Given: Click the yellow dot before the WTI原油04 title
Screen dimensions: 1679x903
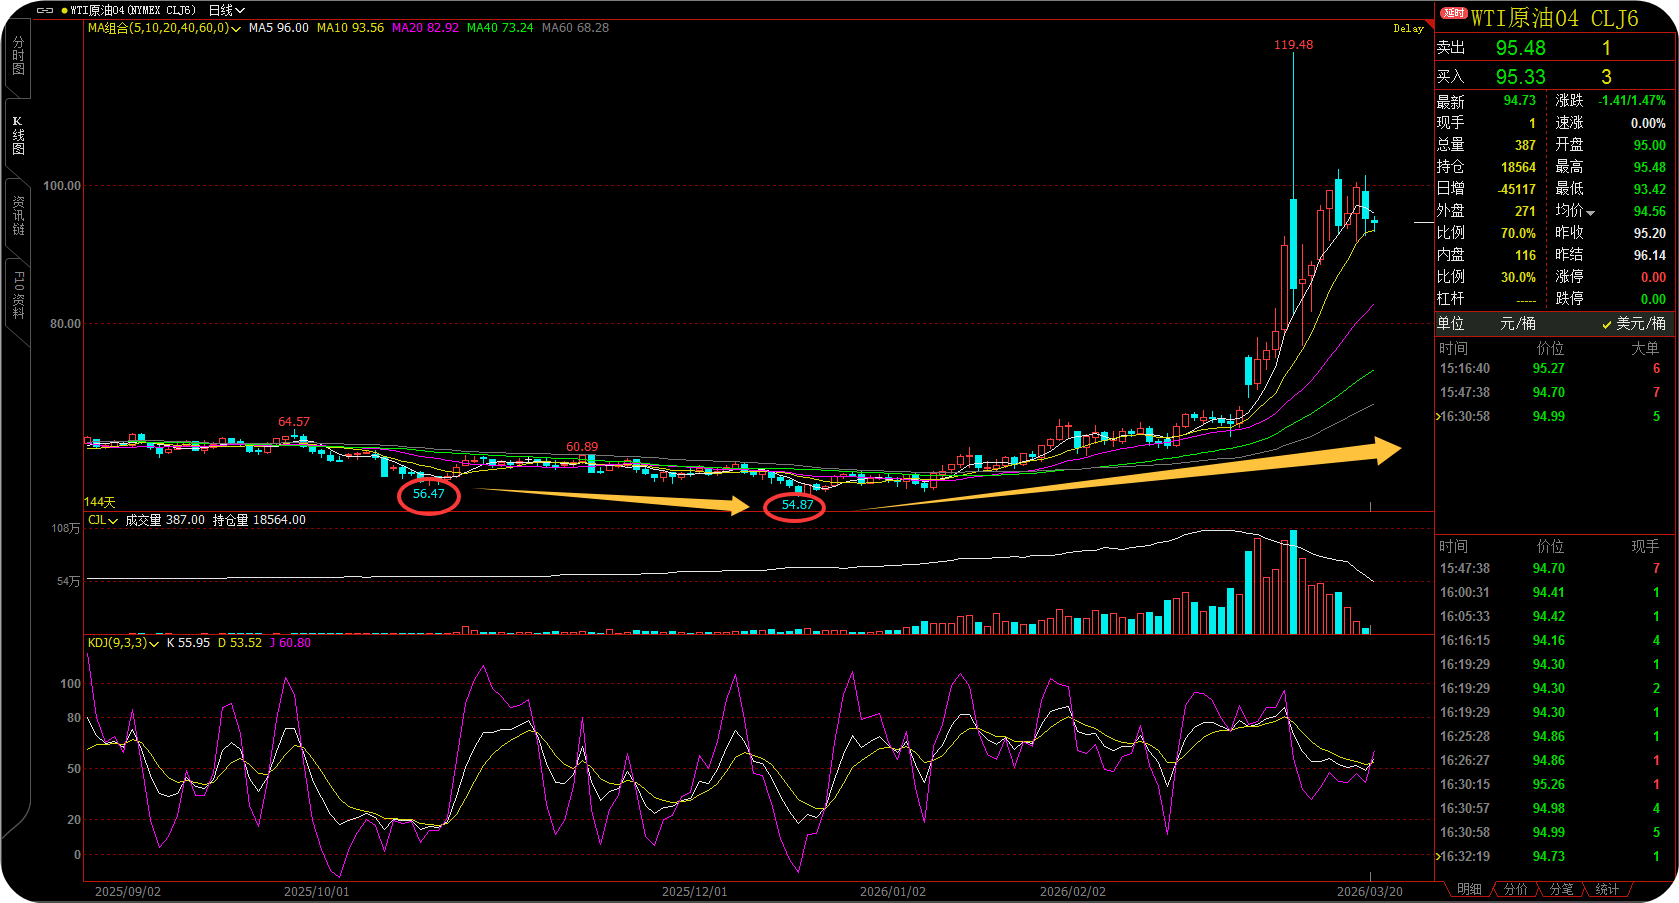Looking at the screenshot, I should pyautogui.click(x=64, y=10).
